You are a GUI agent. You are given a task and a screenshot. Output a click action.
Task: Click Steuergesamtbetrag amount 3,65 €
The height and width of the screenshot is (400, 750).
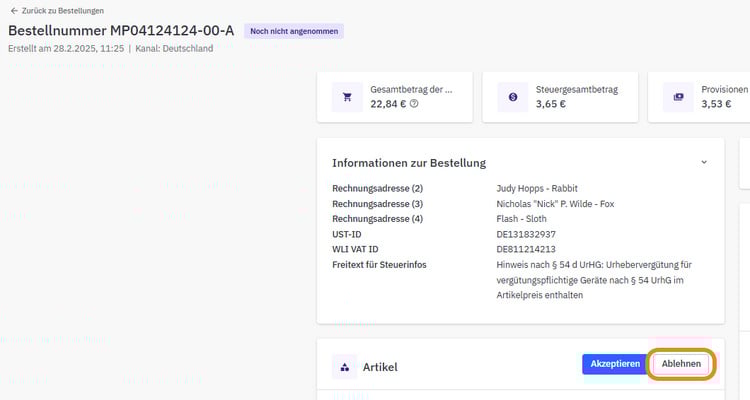click(x=551, y=104)
